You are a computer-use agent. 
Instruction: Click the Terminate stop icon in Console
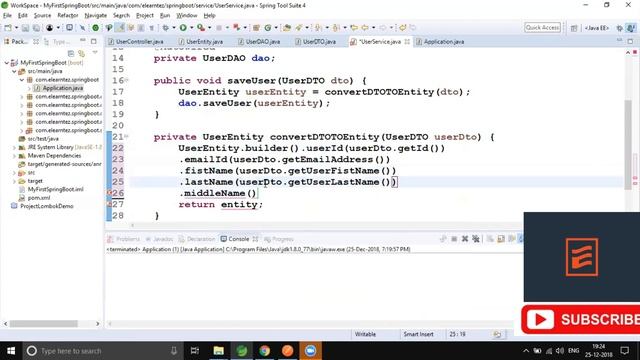(454, 239)
